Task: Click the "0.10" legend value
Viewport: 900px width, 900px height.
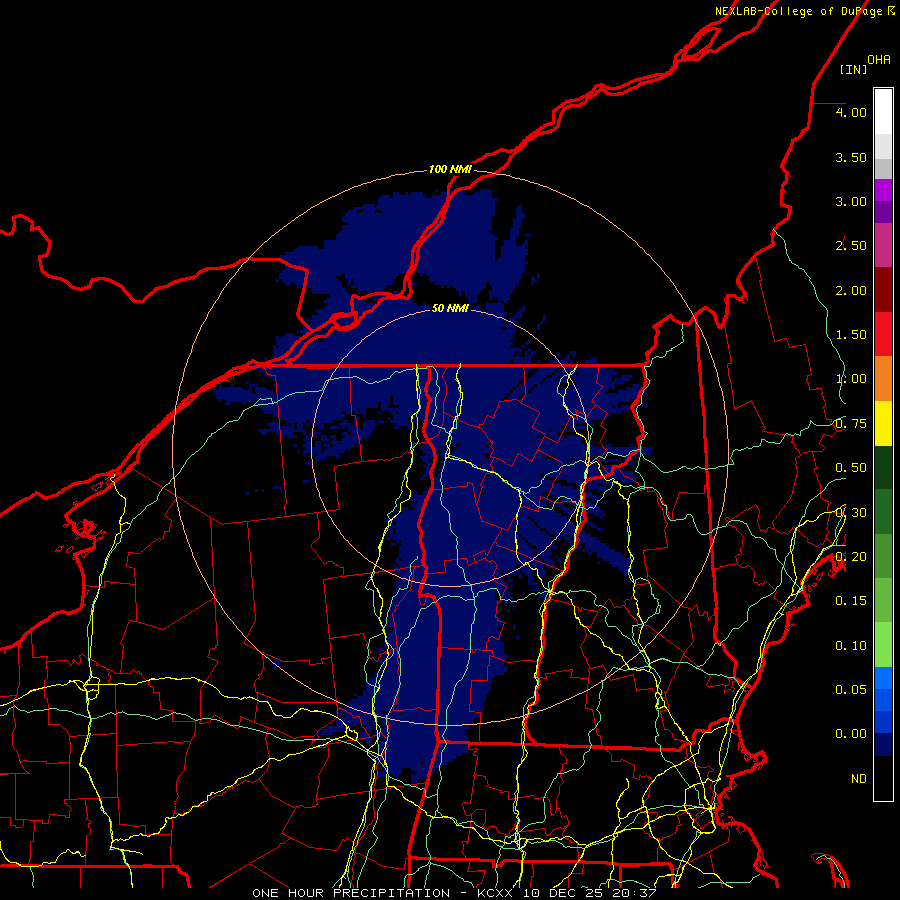Action: click(851, 646)
